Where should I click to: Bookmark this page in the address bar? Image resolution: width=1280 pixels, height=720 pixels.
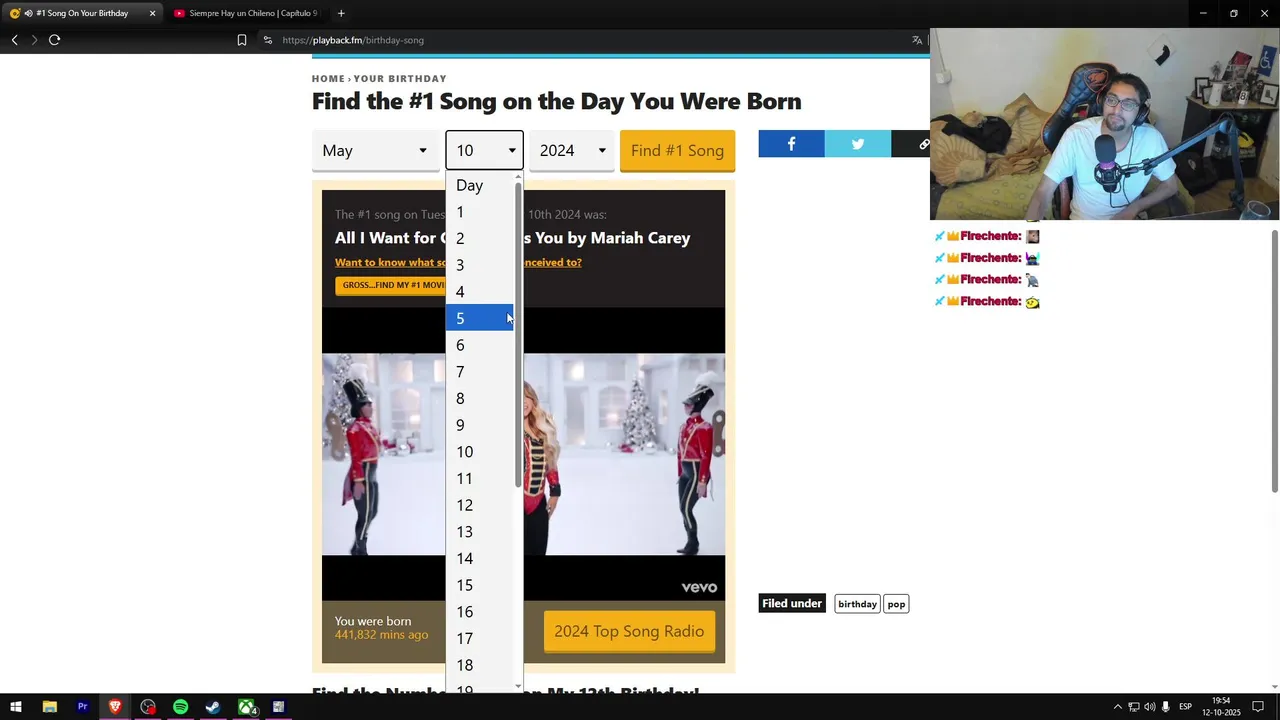click(242, 40)
